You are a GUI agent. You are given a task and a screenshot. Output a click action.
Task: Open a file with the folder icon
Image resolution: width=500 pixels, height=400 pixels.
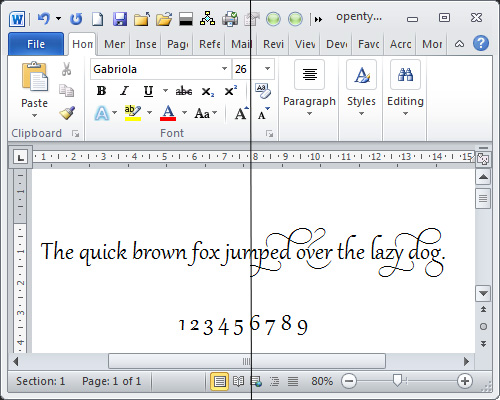tap(164, 19)
